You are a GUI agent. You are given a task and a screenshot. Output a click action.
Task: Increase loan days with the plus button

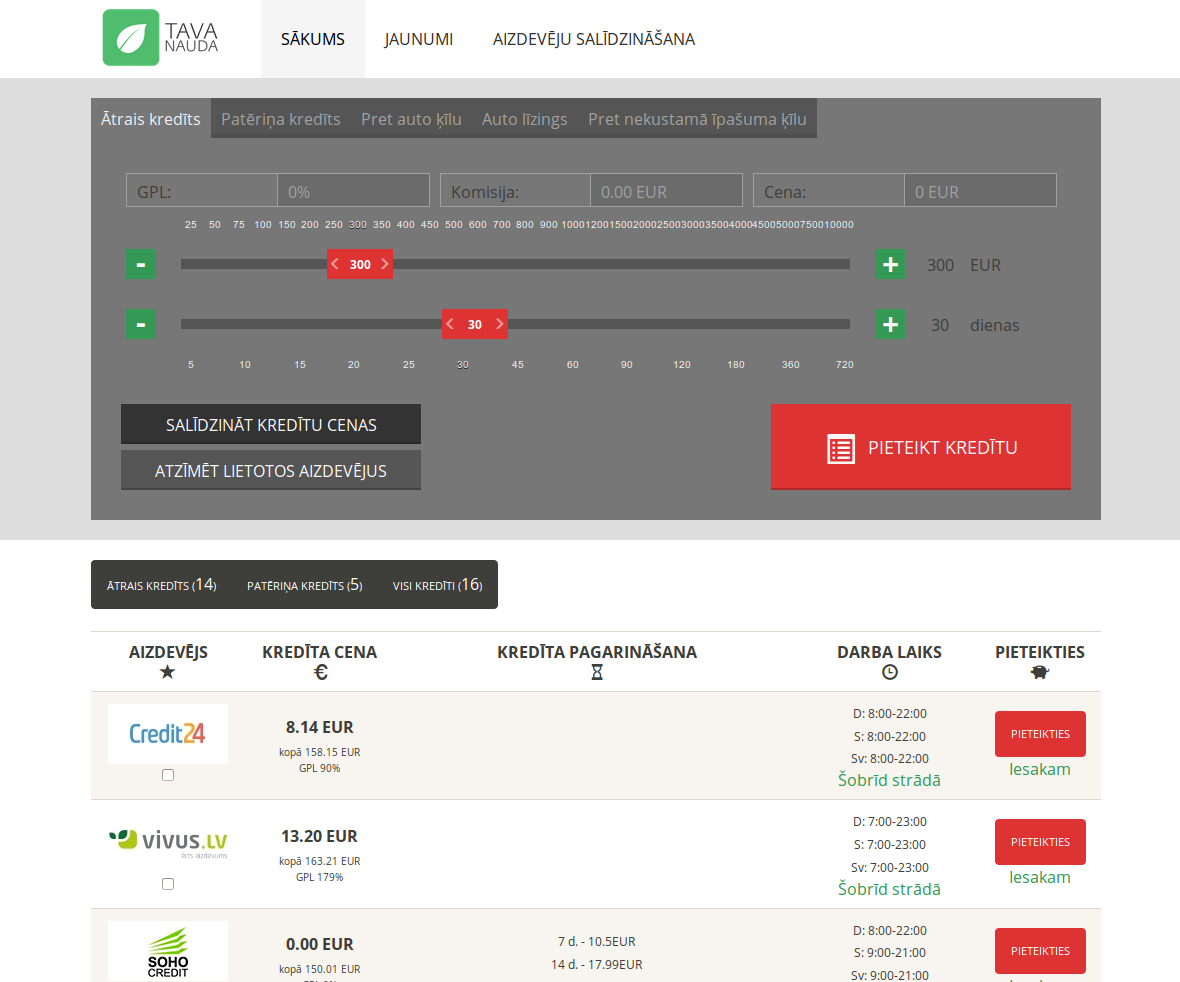tap(890, 324)
